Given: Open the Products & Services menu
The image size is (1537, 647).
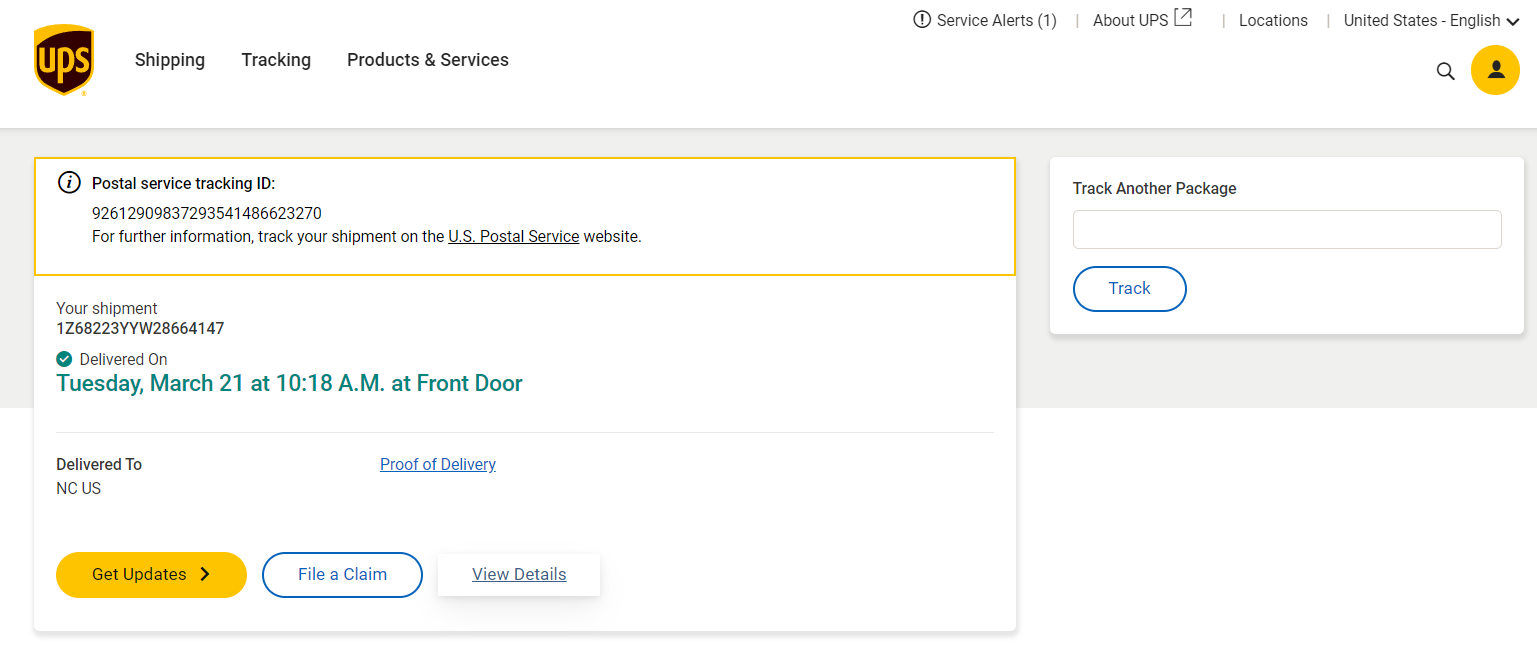Looking at the screenshot, I should 428,60.
